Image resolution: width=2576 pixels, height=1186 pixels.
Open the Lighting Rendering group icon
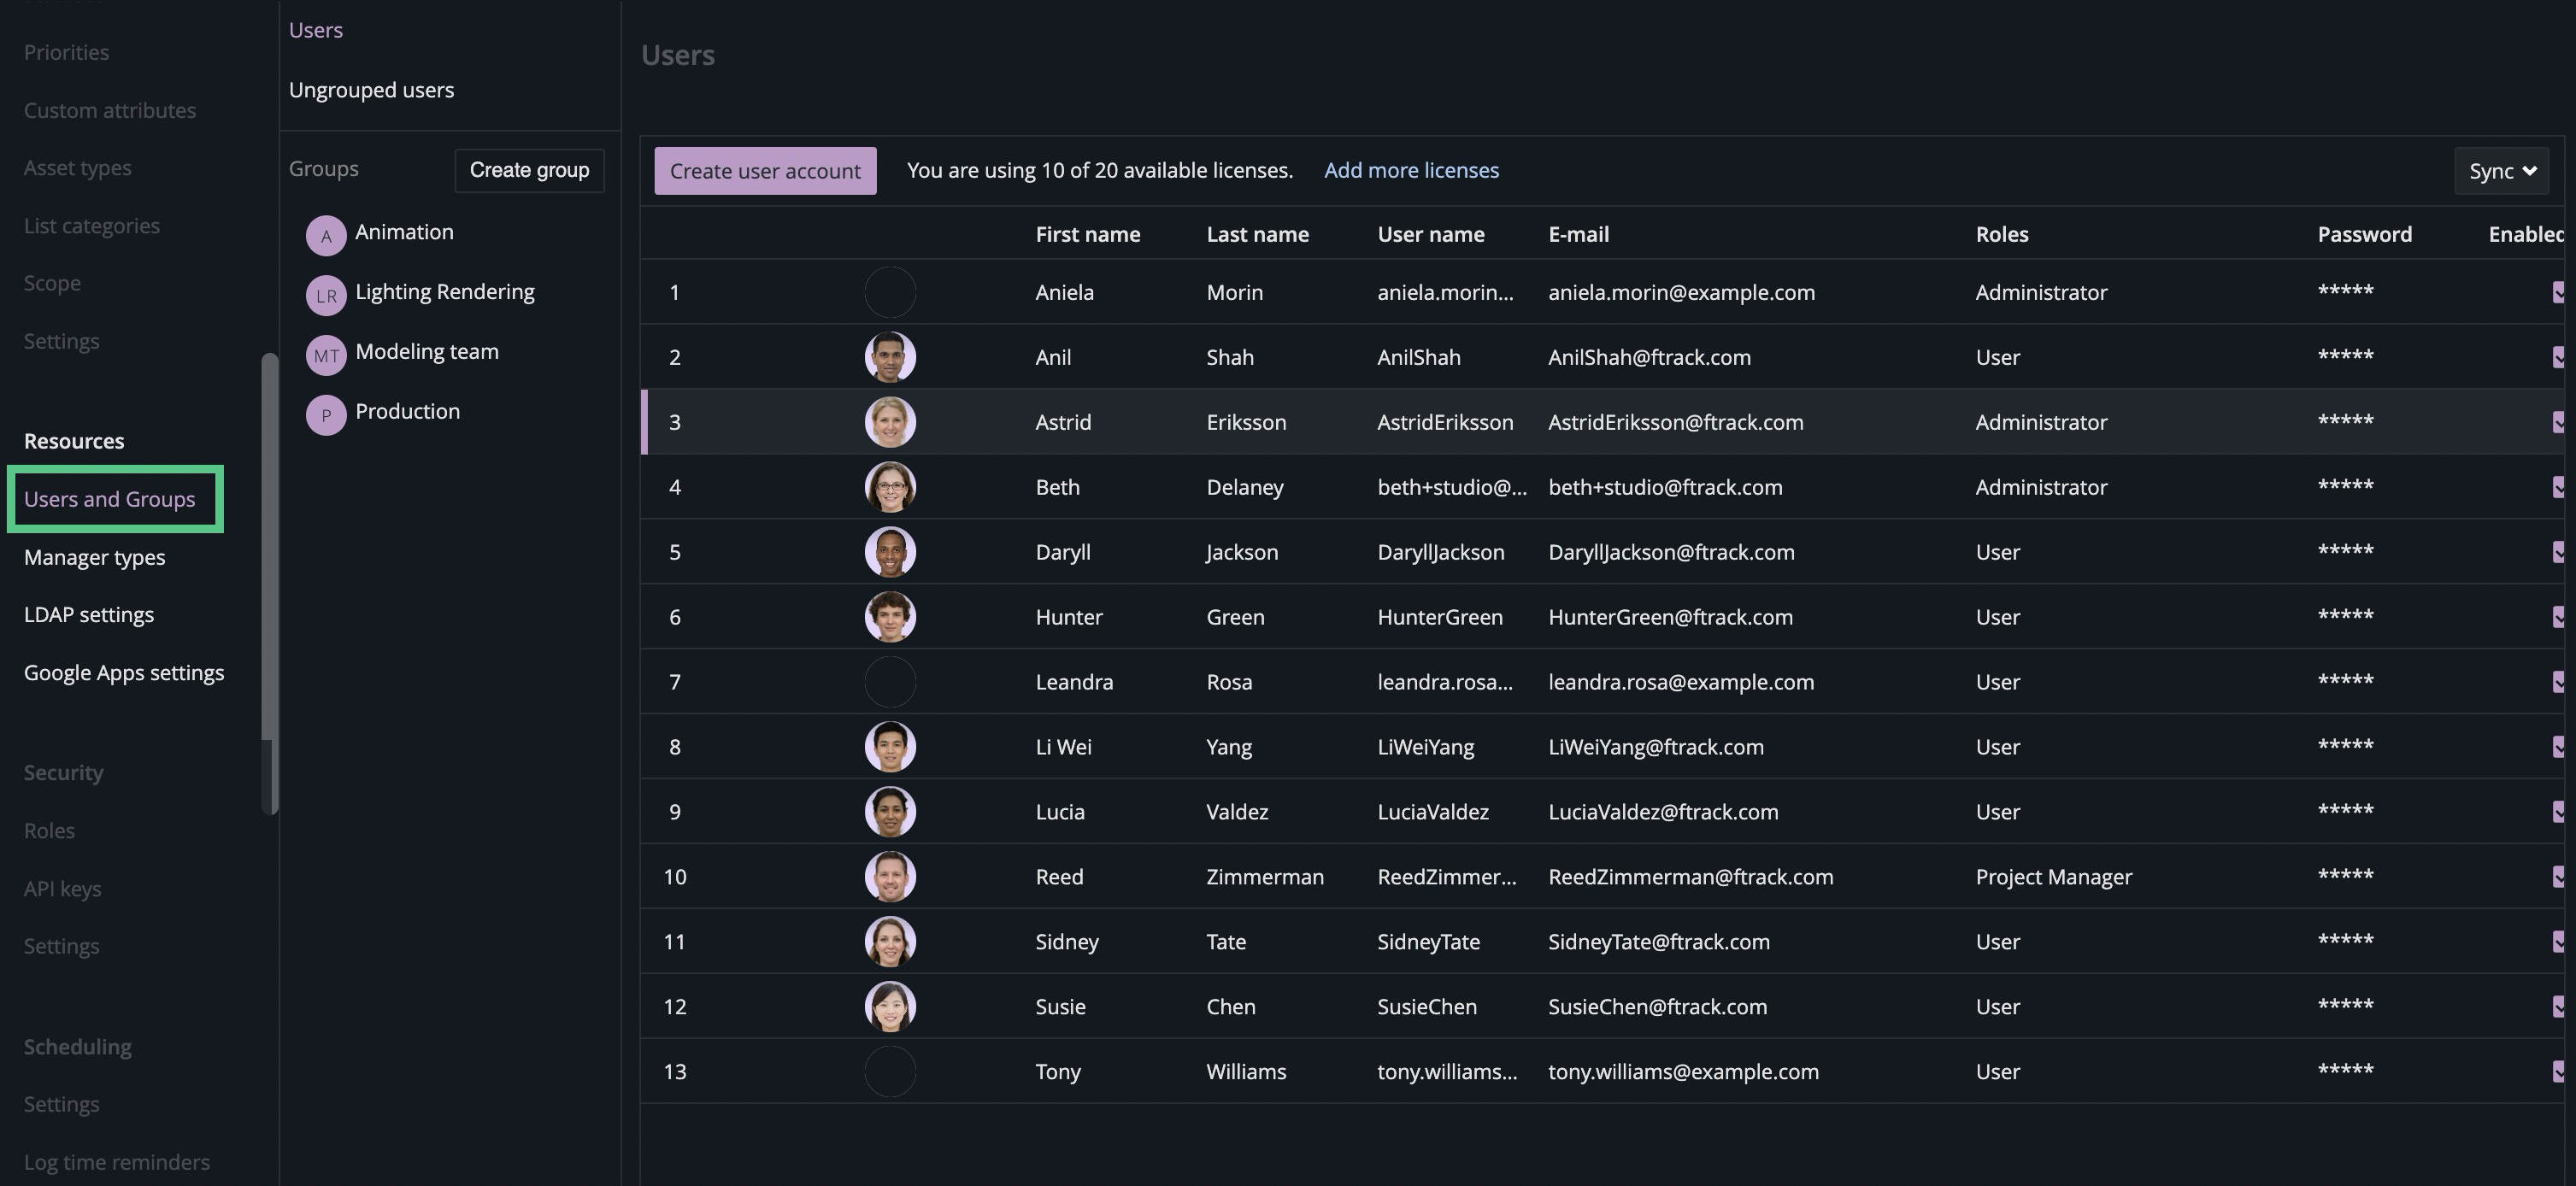pos(326,295)
